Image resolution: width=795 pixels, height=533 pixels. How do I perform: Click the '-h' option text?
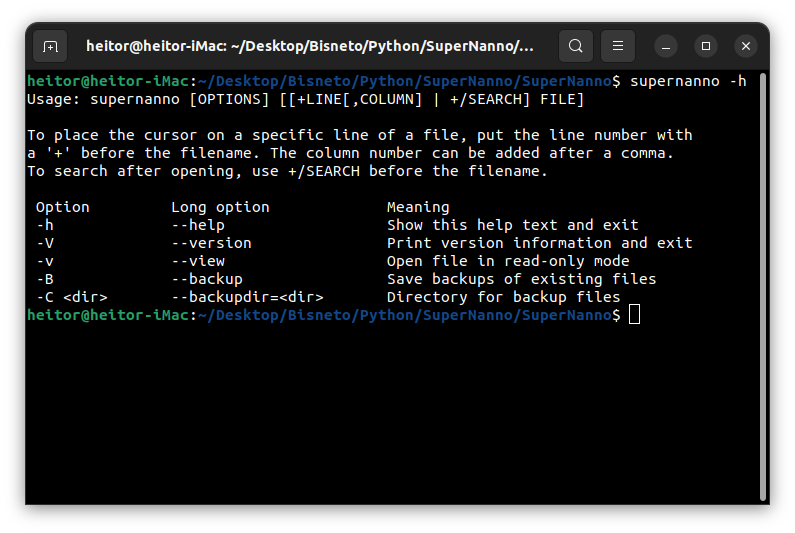(45, 225)
